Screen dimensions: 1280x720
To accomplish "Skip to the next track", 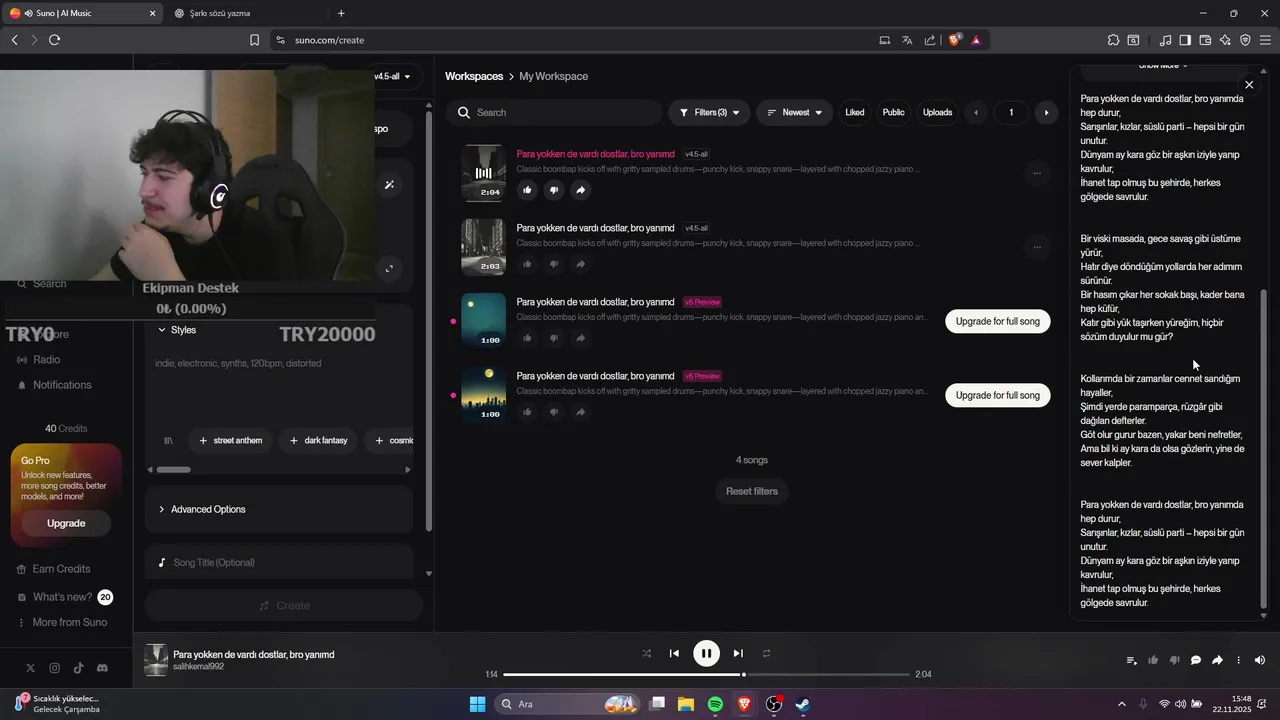I will click(738, 653).
